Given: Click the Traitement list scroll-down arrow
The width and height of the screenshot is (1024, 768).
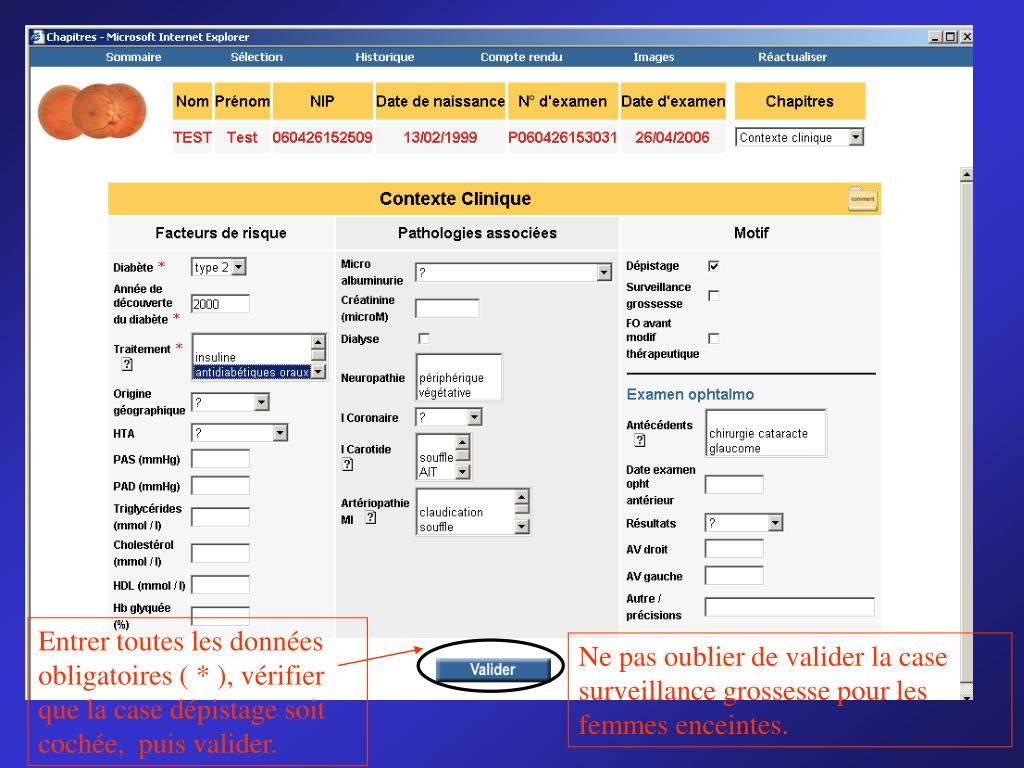Looking at the screenshot, I should [318, 372].
